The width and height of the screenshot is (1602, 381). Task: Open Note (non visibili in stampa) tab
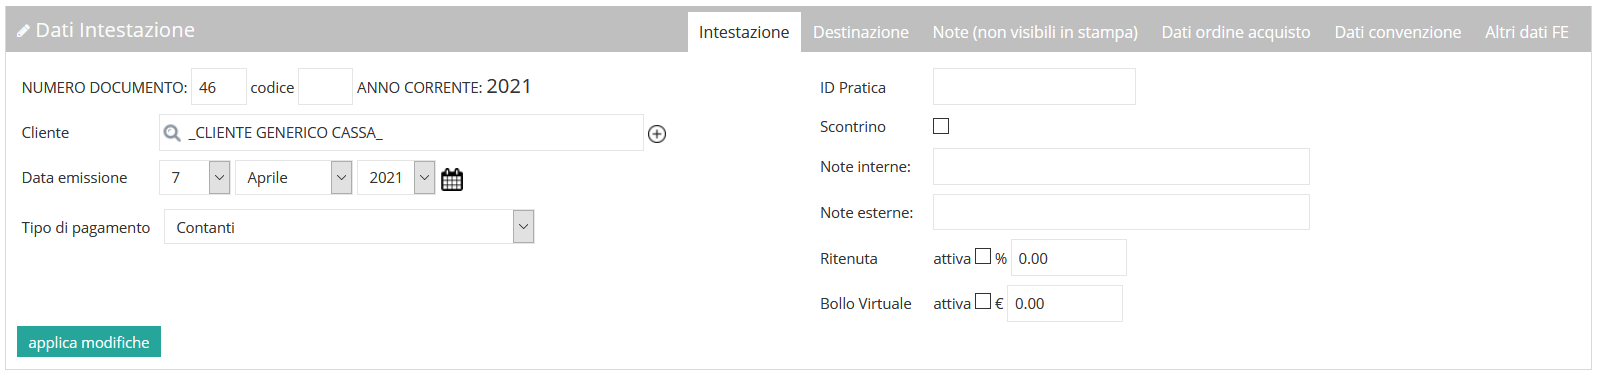tap(1035, 32)
